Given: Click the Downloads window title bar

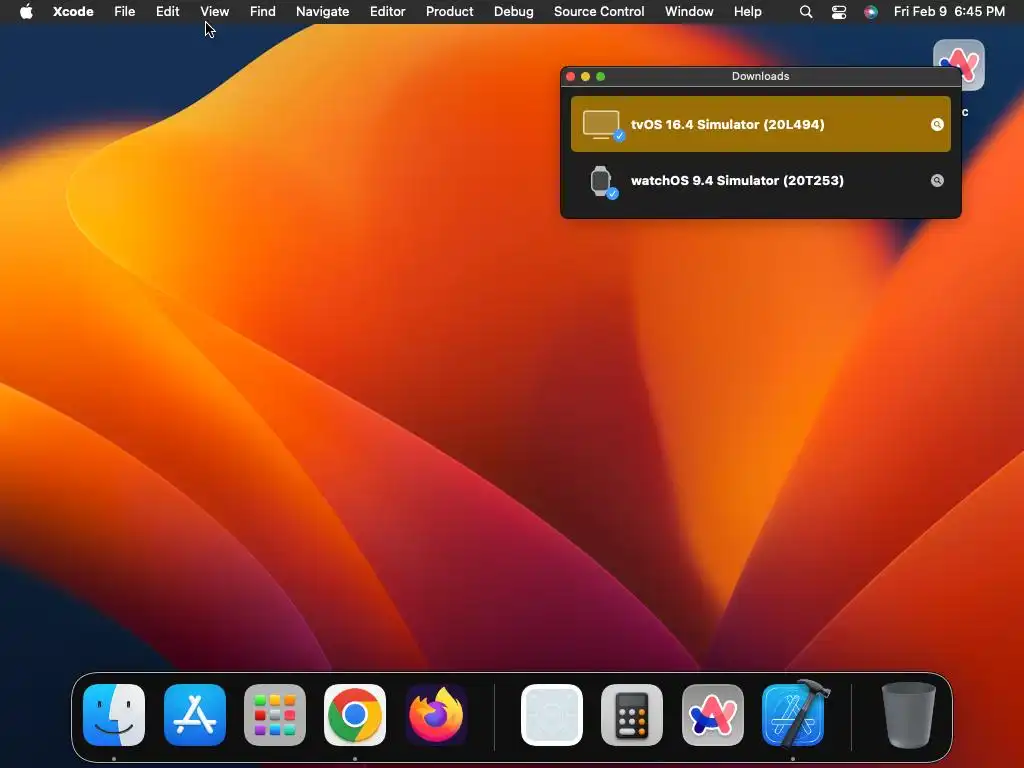Looking at the screenshot, I should click(x=760, y=76).
